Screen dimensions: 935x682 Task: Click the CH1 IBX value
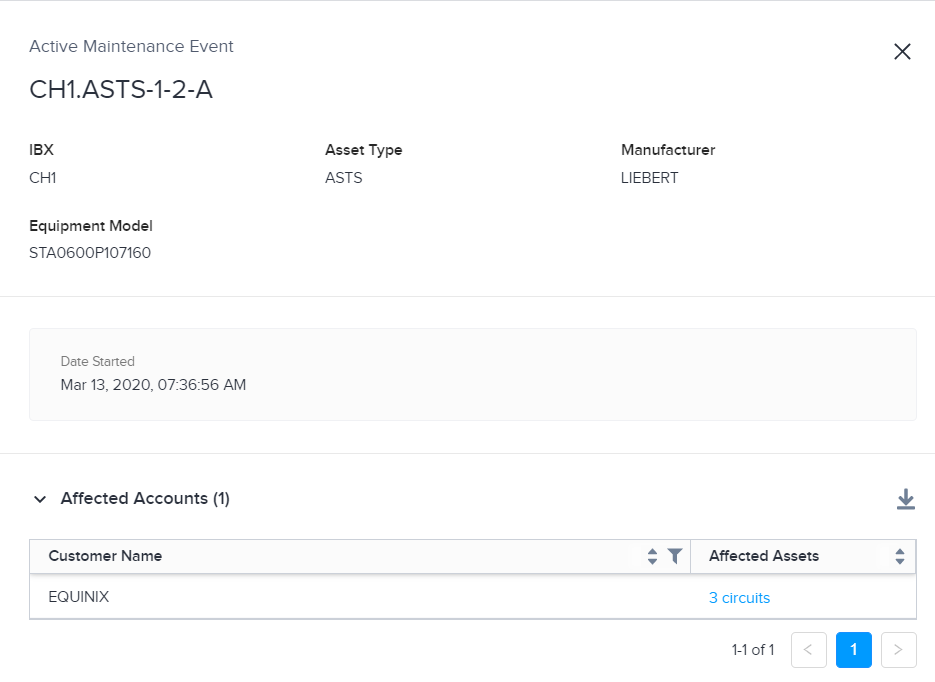pos(42,178)
